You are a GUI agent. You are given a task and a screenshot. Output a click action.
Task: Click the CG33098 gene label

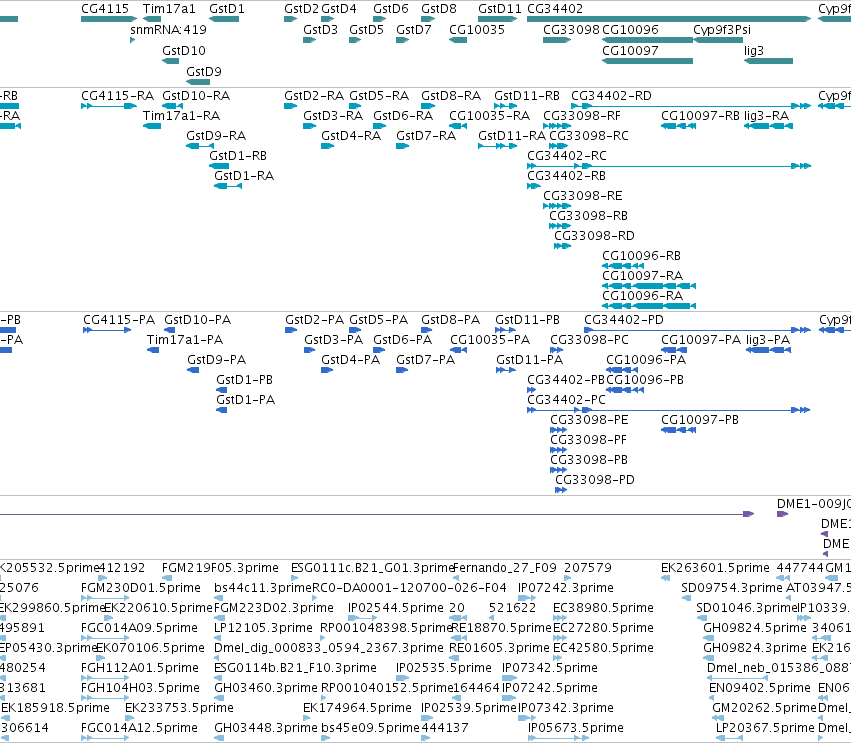[571, 29]
